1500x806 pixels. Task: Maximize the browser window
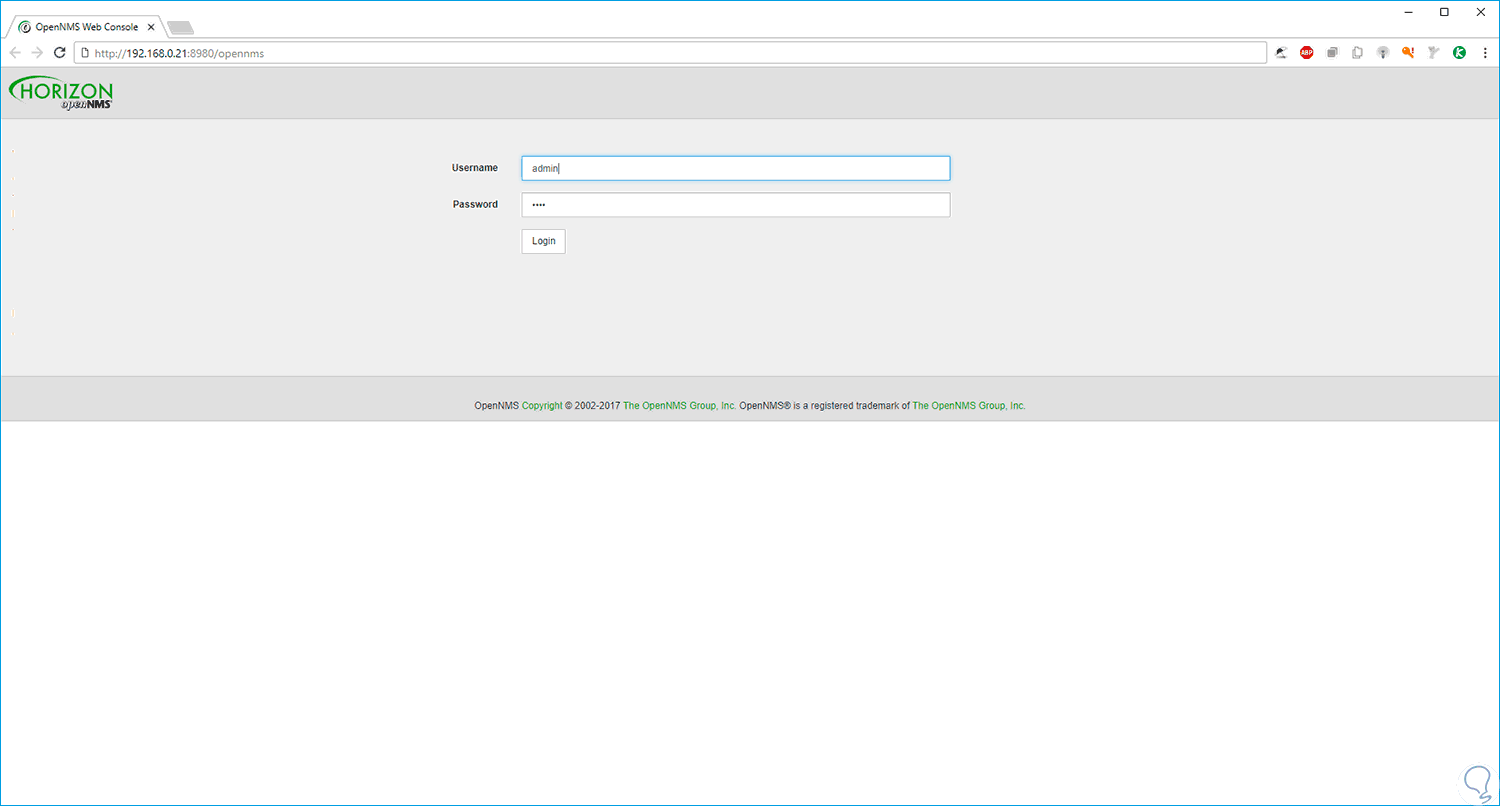click(x=1444, y=12)
